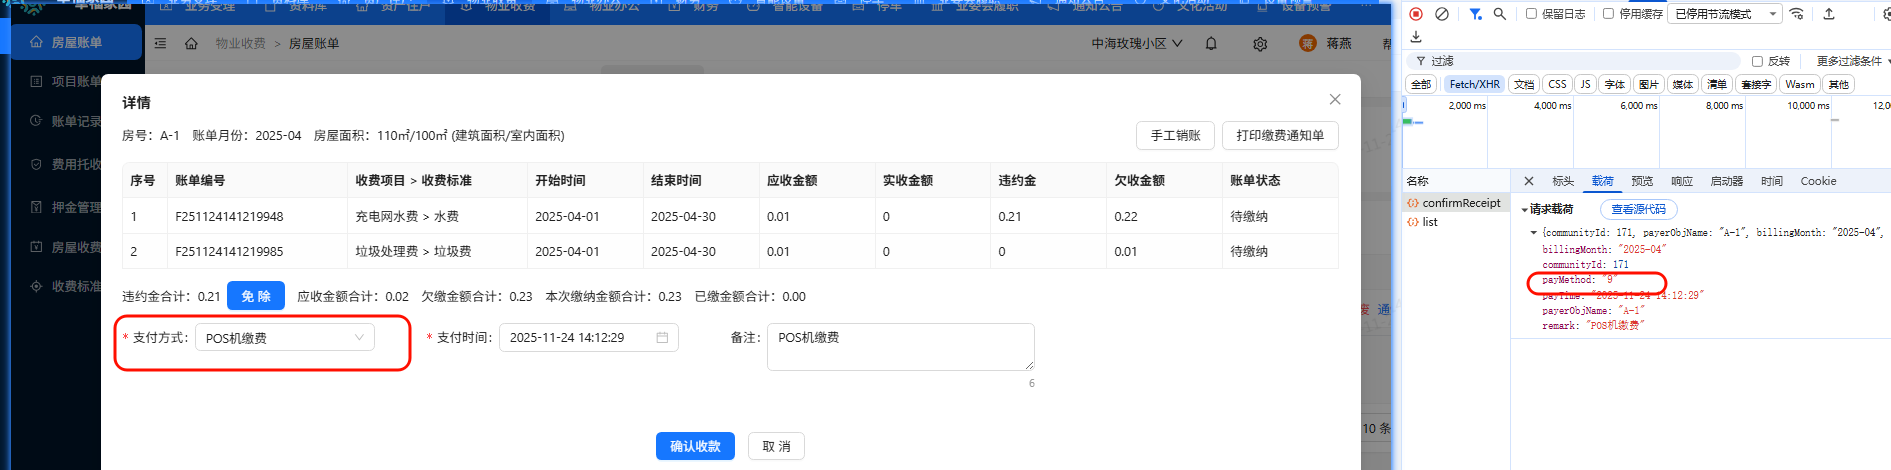This screenshot has width=1891, height=470.
Task: Switch to the 响应 tab
Action: pyautogui.click(x=1682, y=181)
